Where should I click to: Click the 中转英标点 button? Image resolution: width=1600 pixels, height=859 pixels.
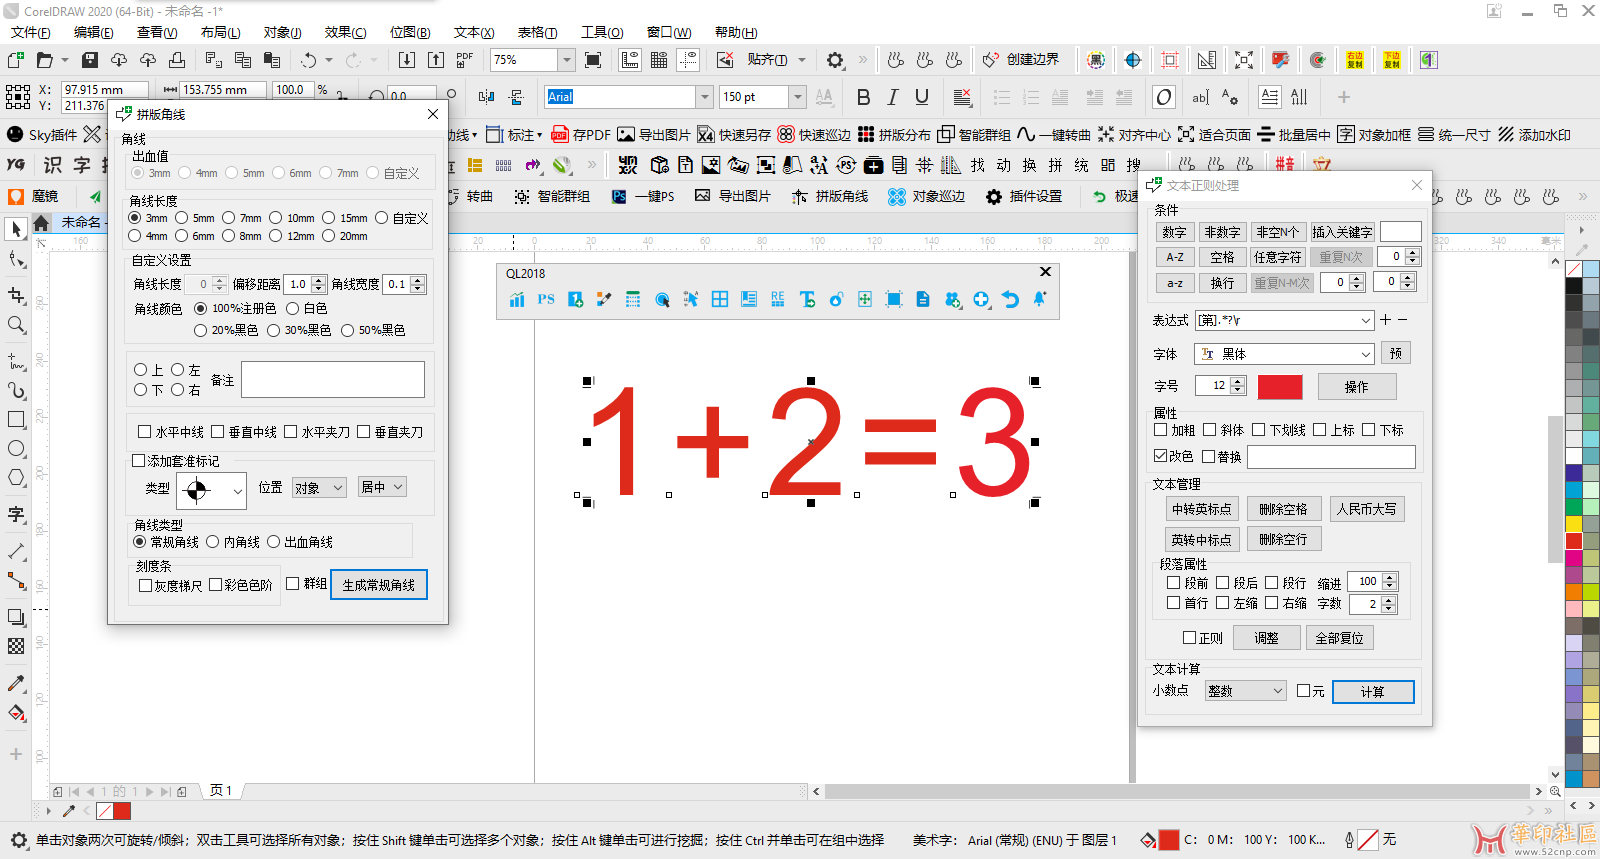[x=1202, y=509]
